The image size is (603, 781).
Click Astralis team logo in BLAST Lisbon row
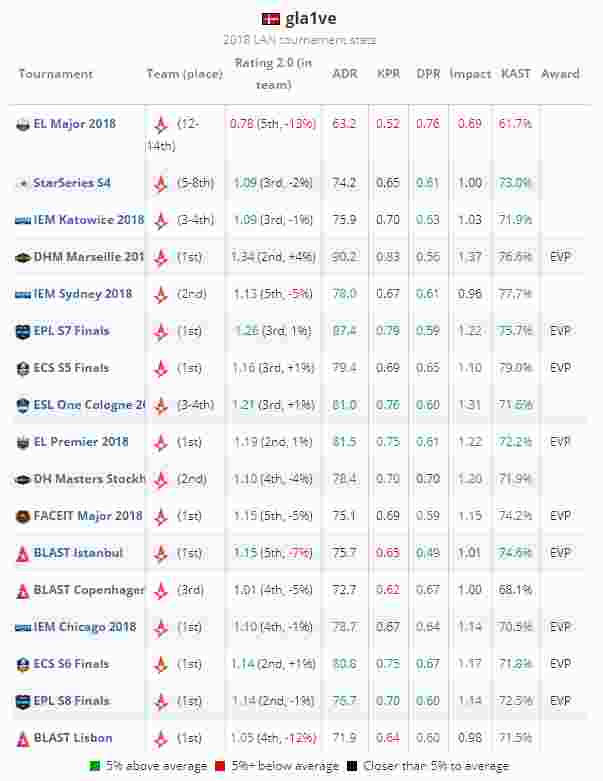(160, 738)
